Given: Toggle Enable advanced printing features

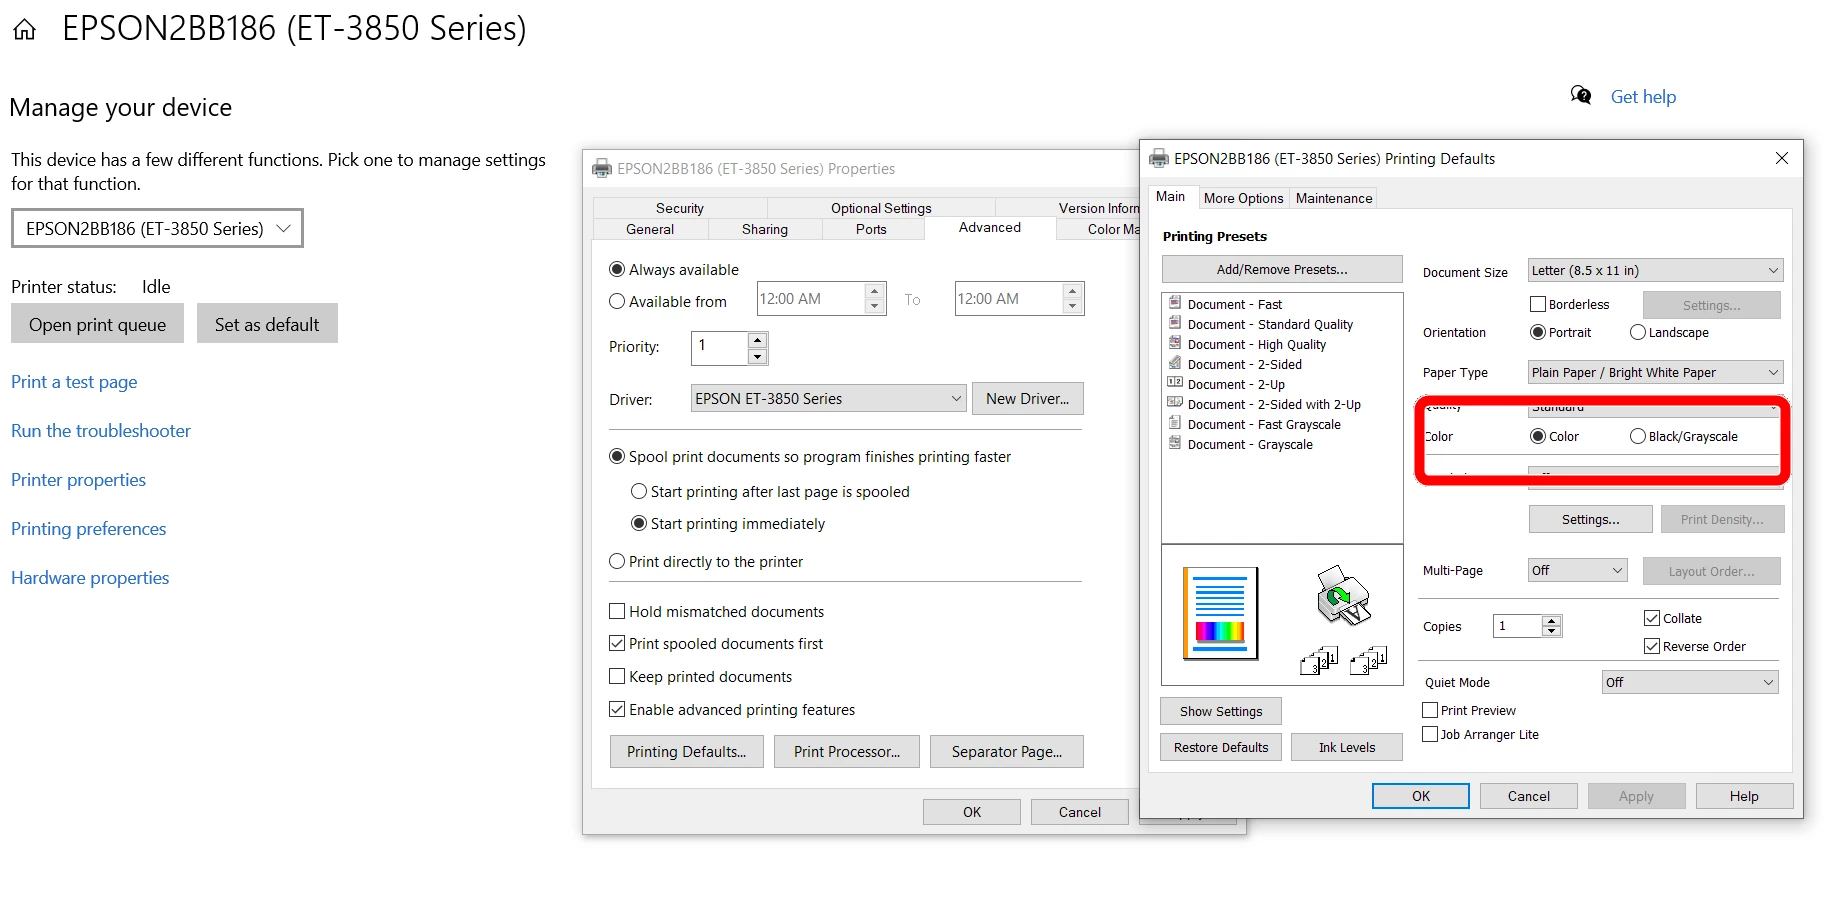Looking at the screenshot, I should pyautogui.click(x=617, y=709).
